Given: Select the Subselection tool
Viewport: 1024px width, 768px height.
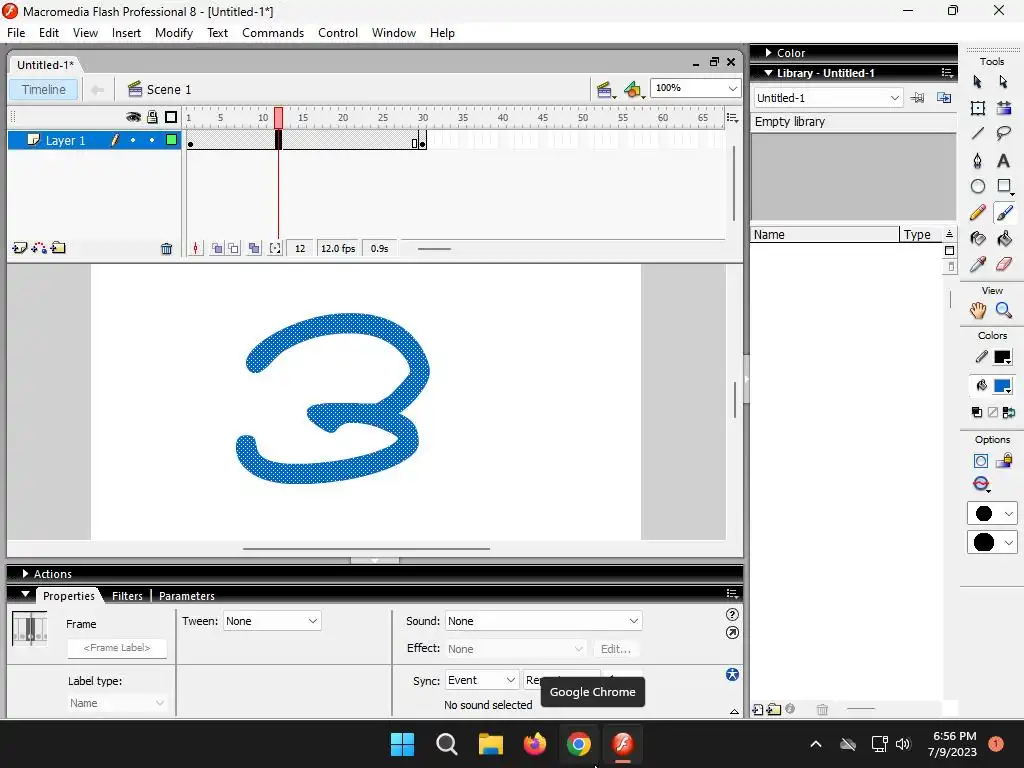Looking at the screenshot, I should pyautogui.click(x=1004, y=82).
